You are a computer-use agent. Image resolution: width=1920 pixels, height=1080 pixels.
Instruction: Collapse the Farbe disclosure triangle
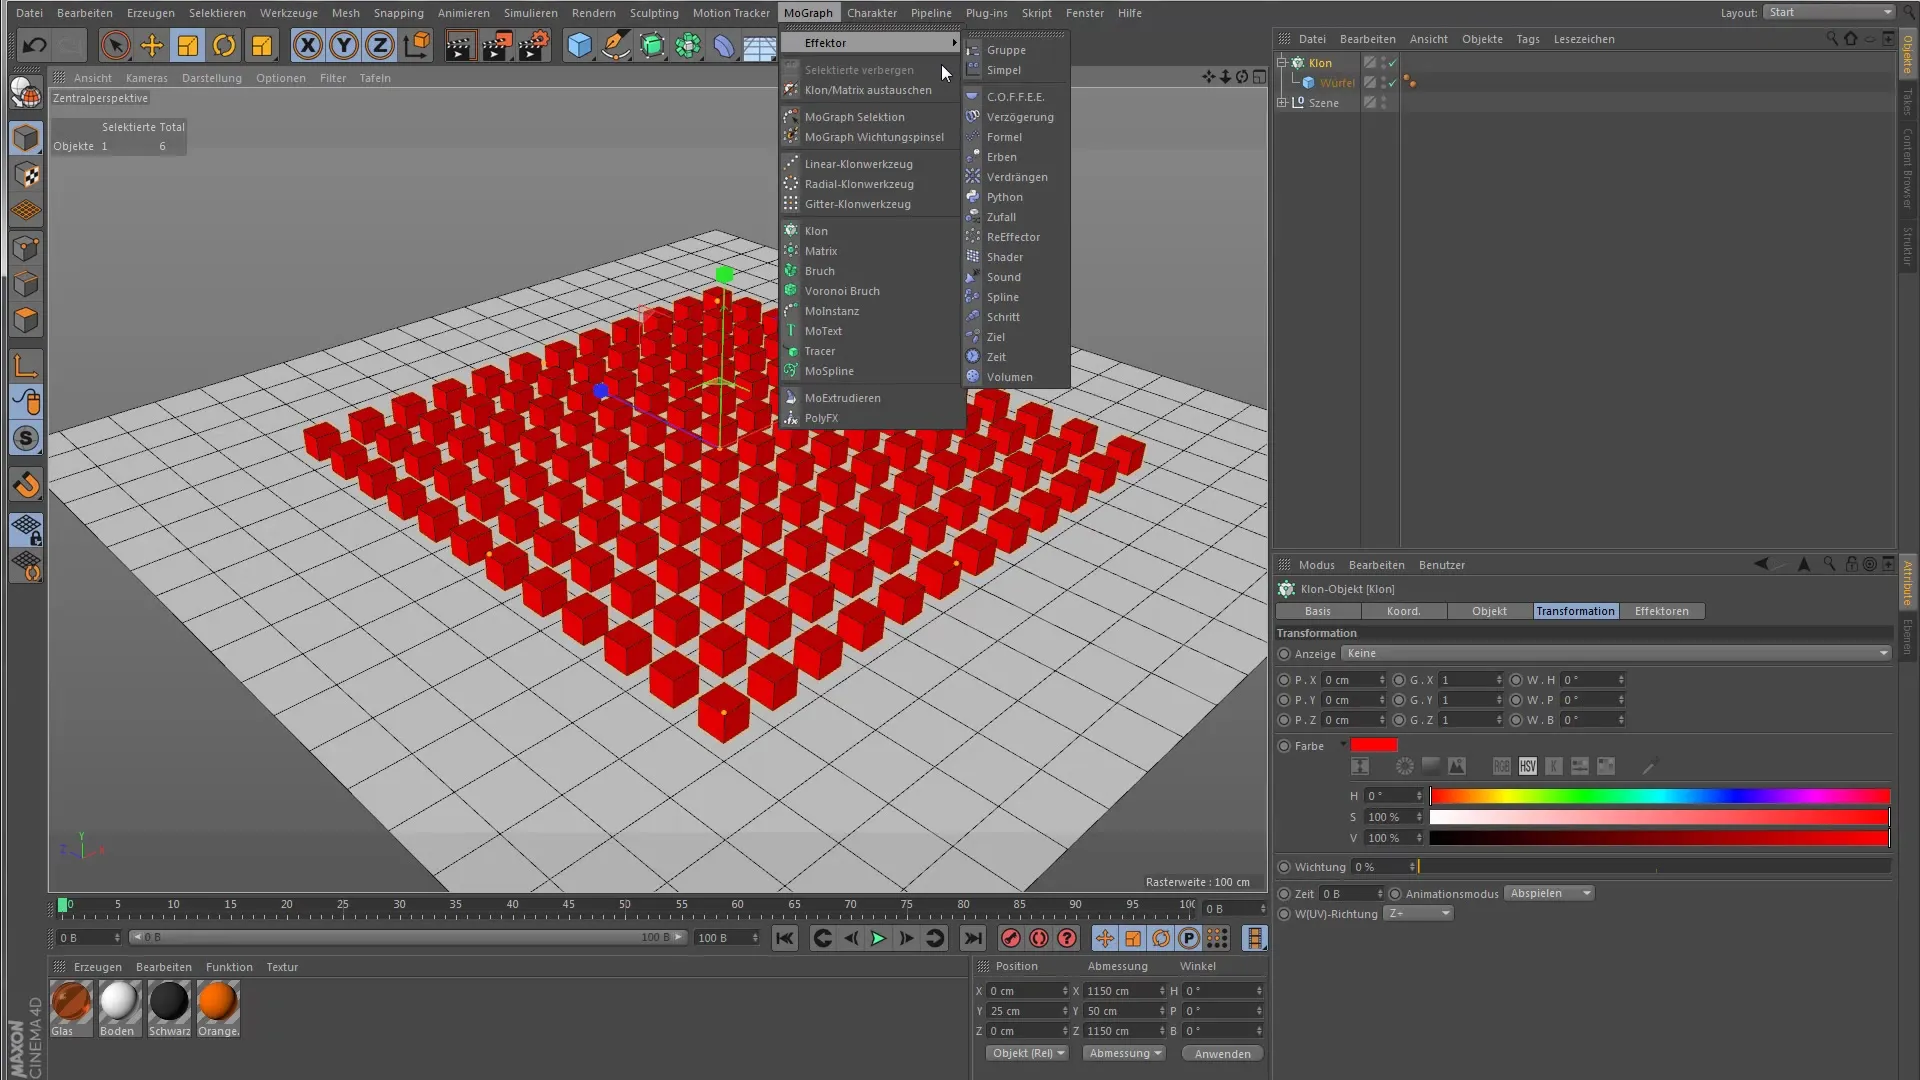[x=1343, y=744]
